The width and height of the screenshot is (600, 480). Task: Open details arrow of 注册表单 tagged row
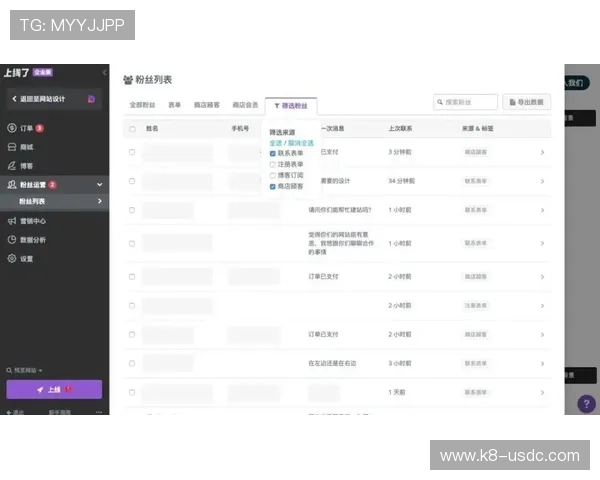tap(542, 306)
